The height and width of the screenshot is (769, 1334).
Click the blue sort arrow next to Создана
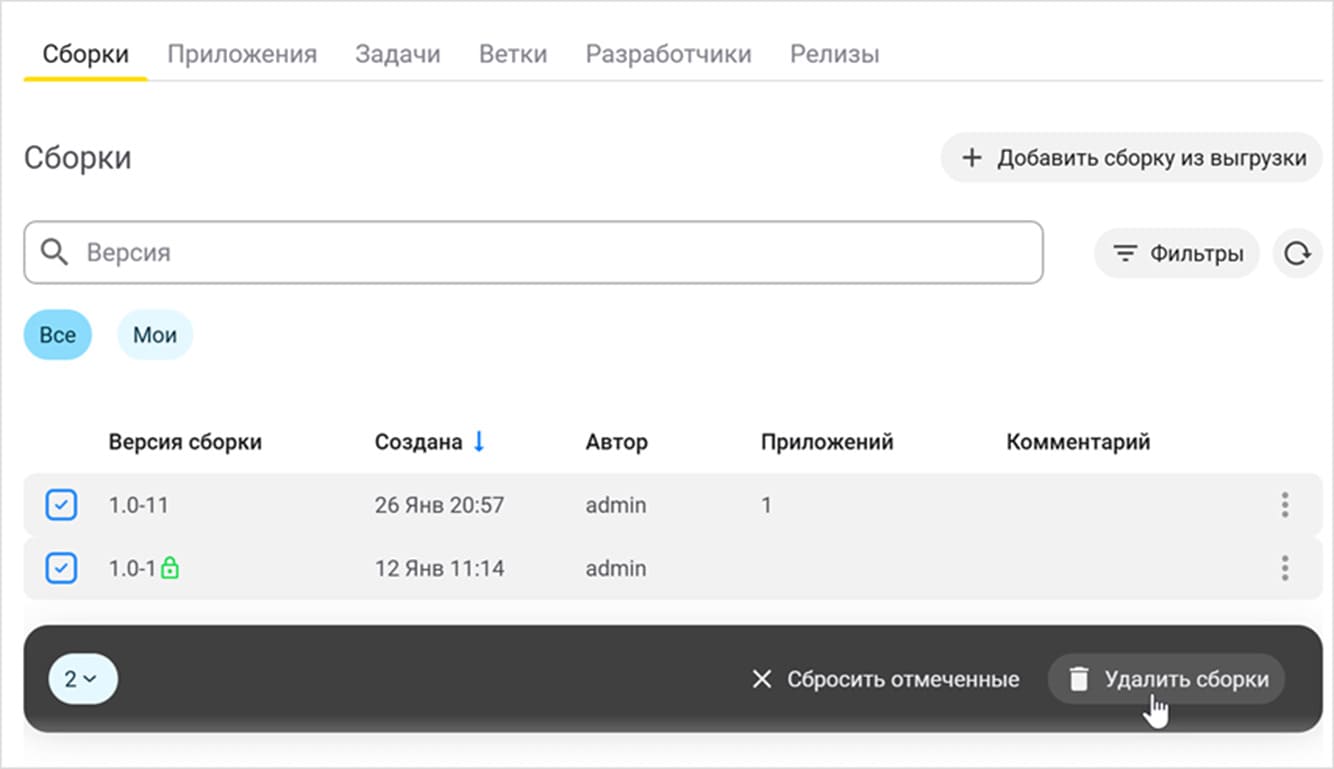click(479, 441)
